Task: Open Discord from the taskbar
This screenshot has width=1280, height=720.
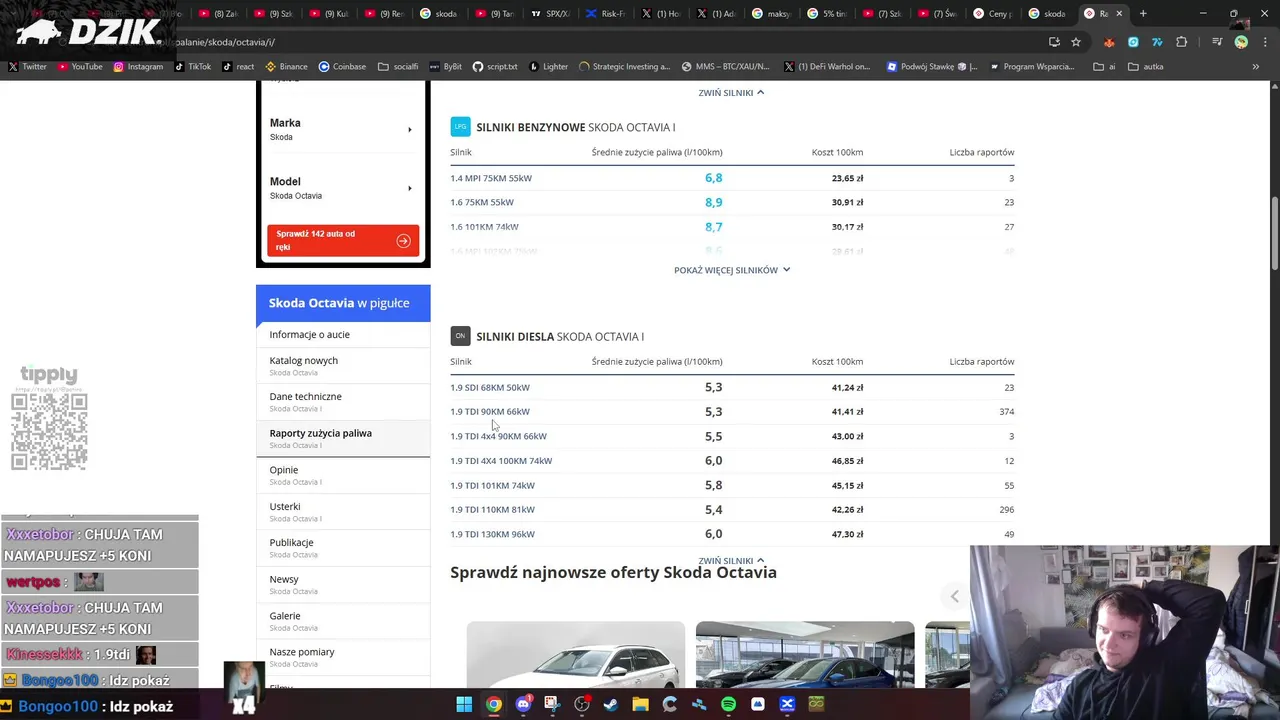Action: [x=523, y=704]
